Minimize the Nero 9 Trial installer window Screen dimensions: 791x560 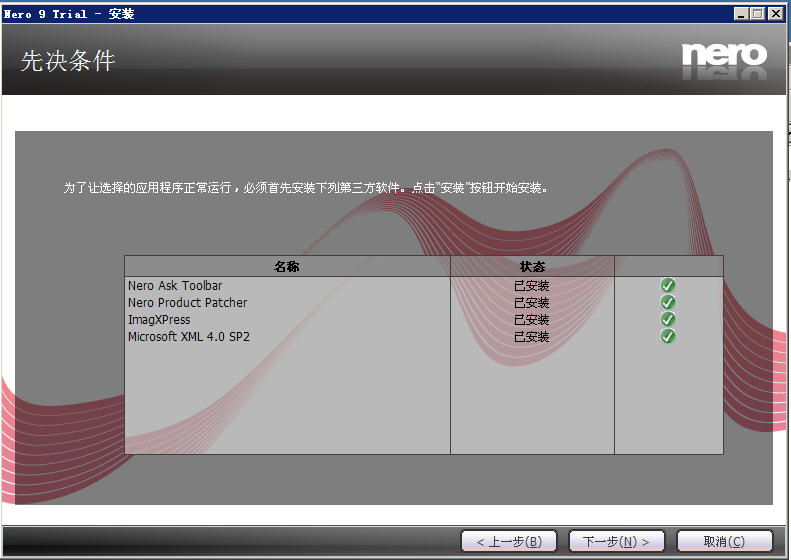[x=741, y=14]
